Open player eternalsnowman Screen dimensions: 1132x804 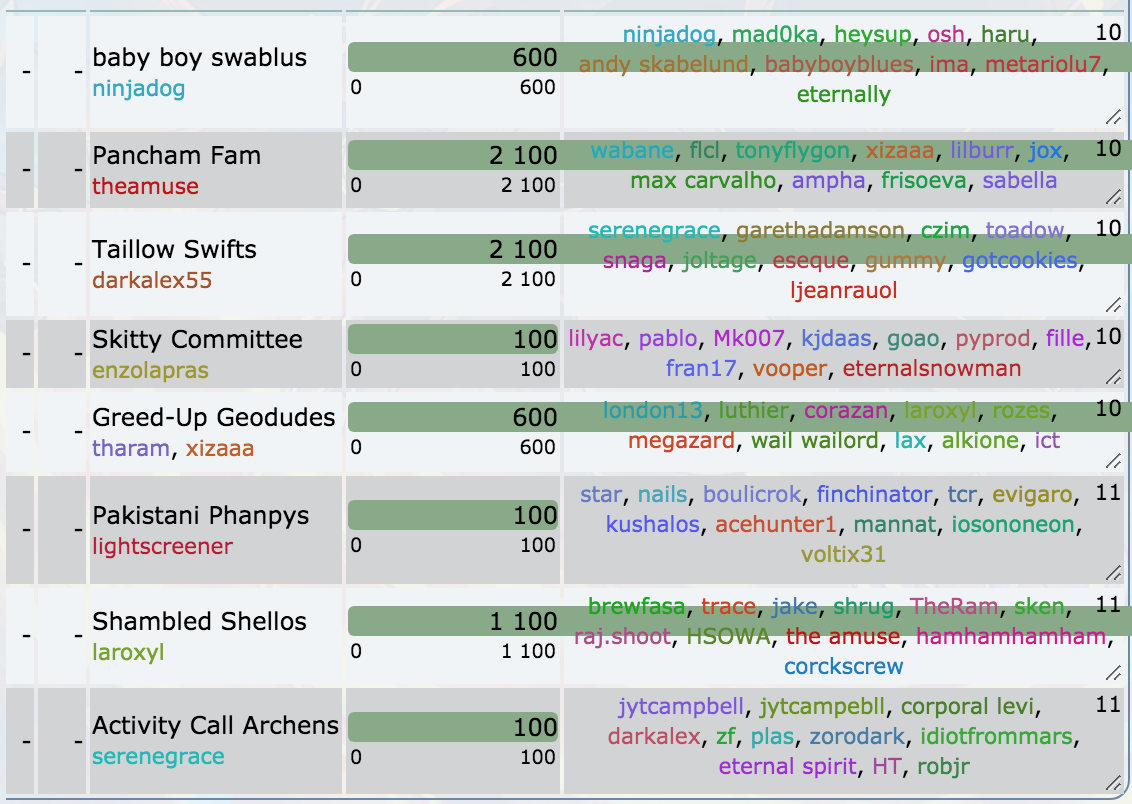point(931,369)
